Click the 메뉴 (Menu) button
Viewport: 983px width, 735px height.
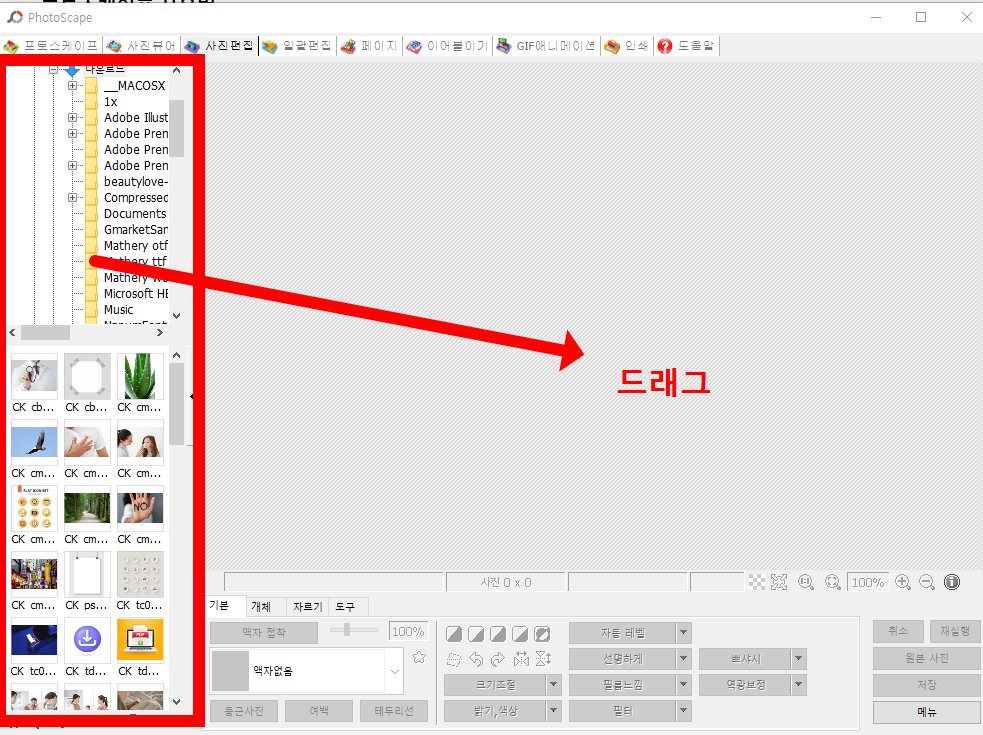[x=926, y=711]
